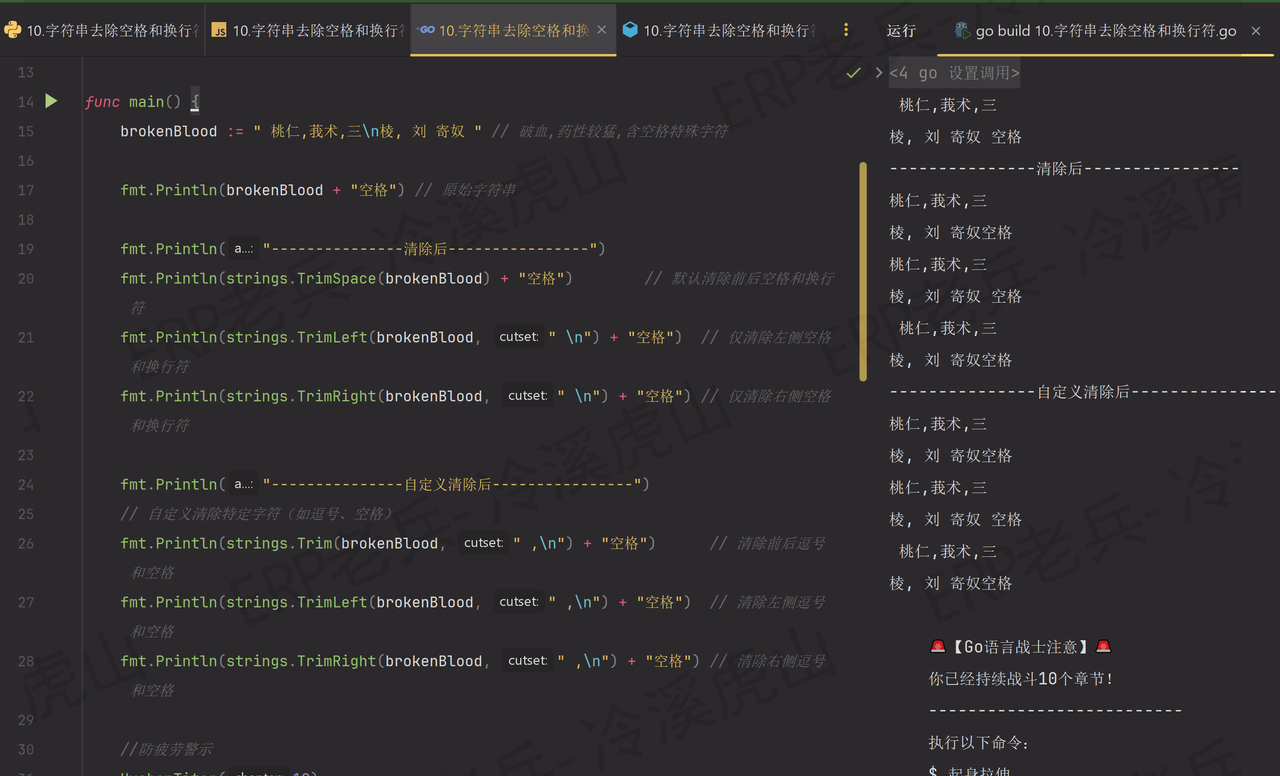Click the green inspections checkmark above the output panel
Image resolution: width=1280 pixels, height=776 pixels.
853,72
